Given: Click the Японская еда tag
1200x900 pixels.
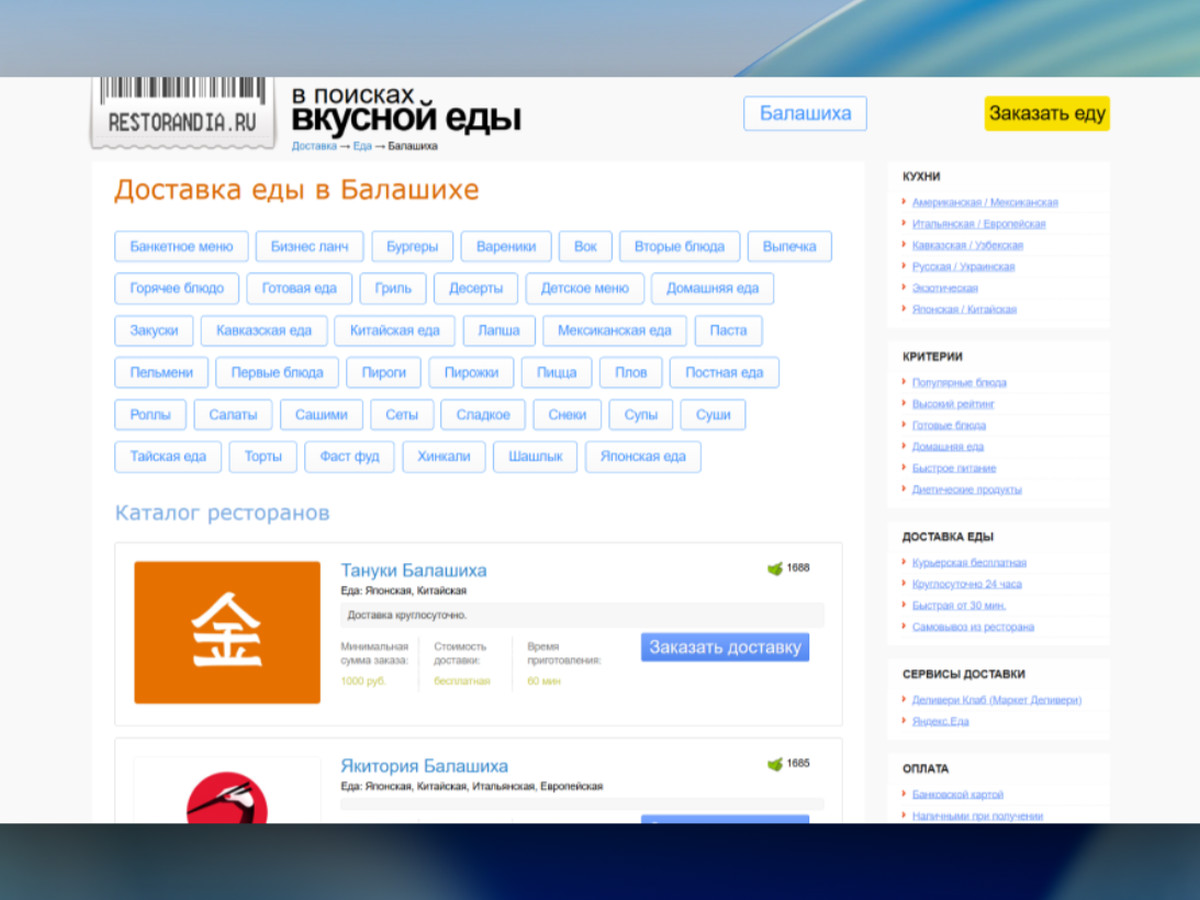Looking at the screenshot, I should point(643,456).
